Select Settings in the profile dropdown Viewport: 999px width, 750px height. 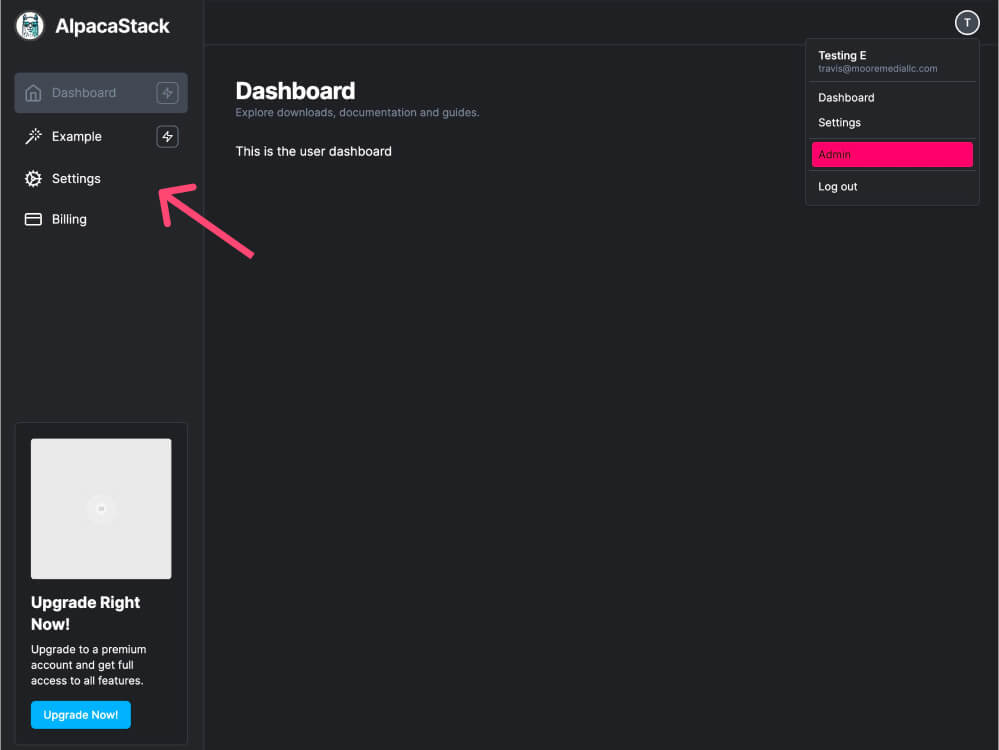(839, 122)
